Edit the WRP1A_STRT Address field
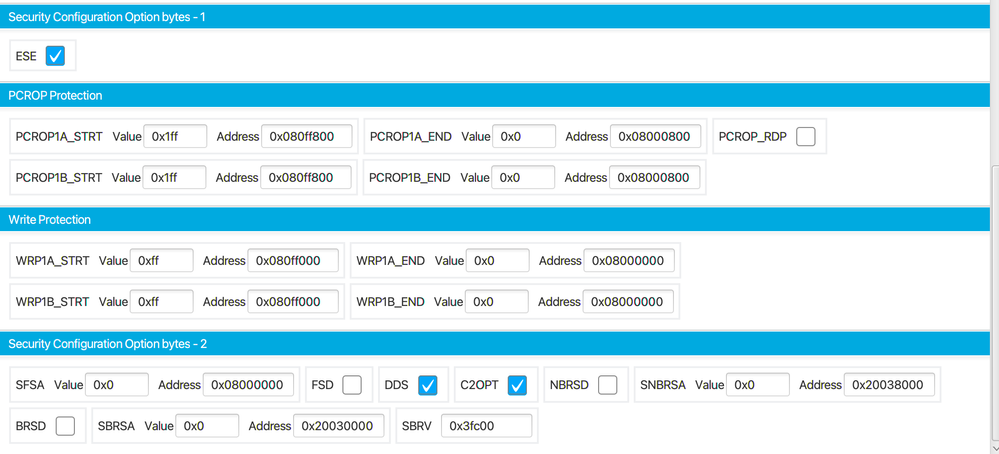 (x=293, y=260)
